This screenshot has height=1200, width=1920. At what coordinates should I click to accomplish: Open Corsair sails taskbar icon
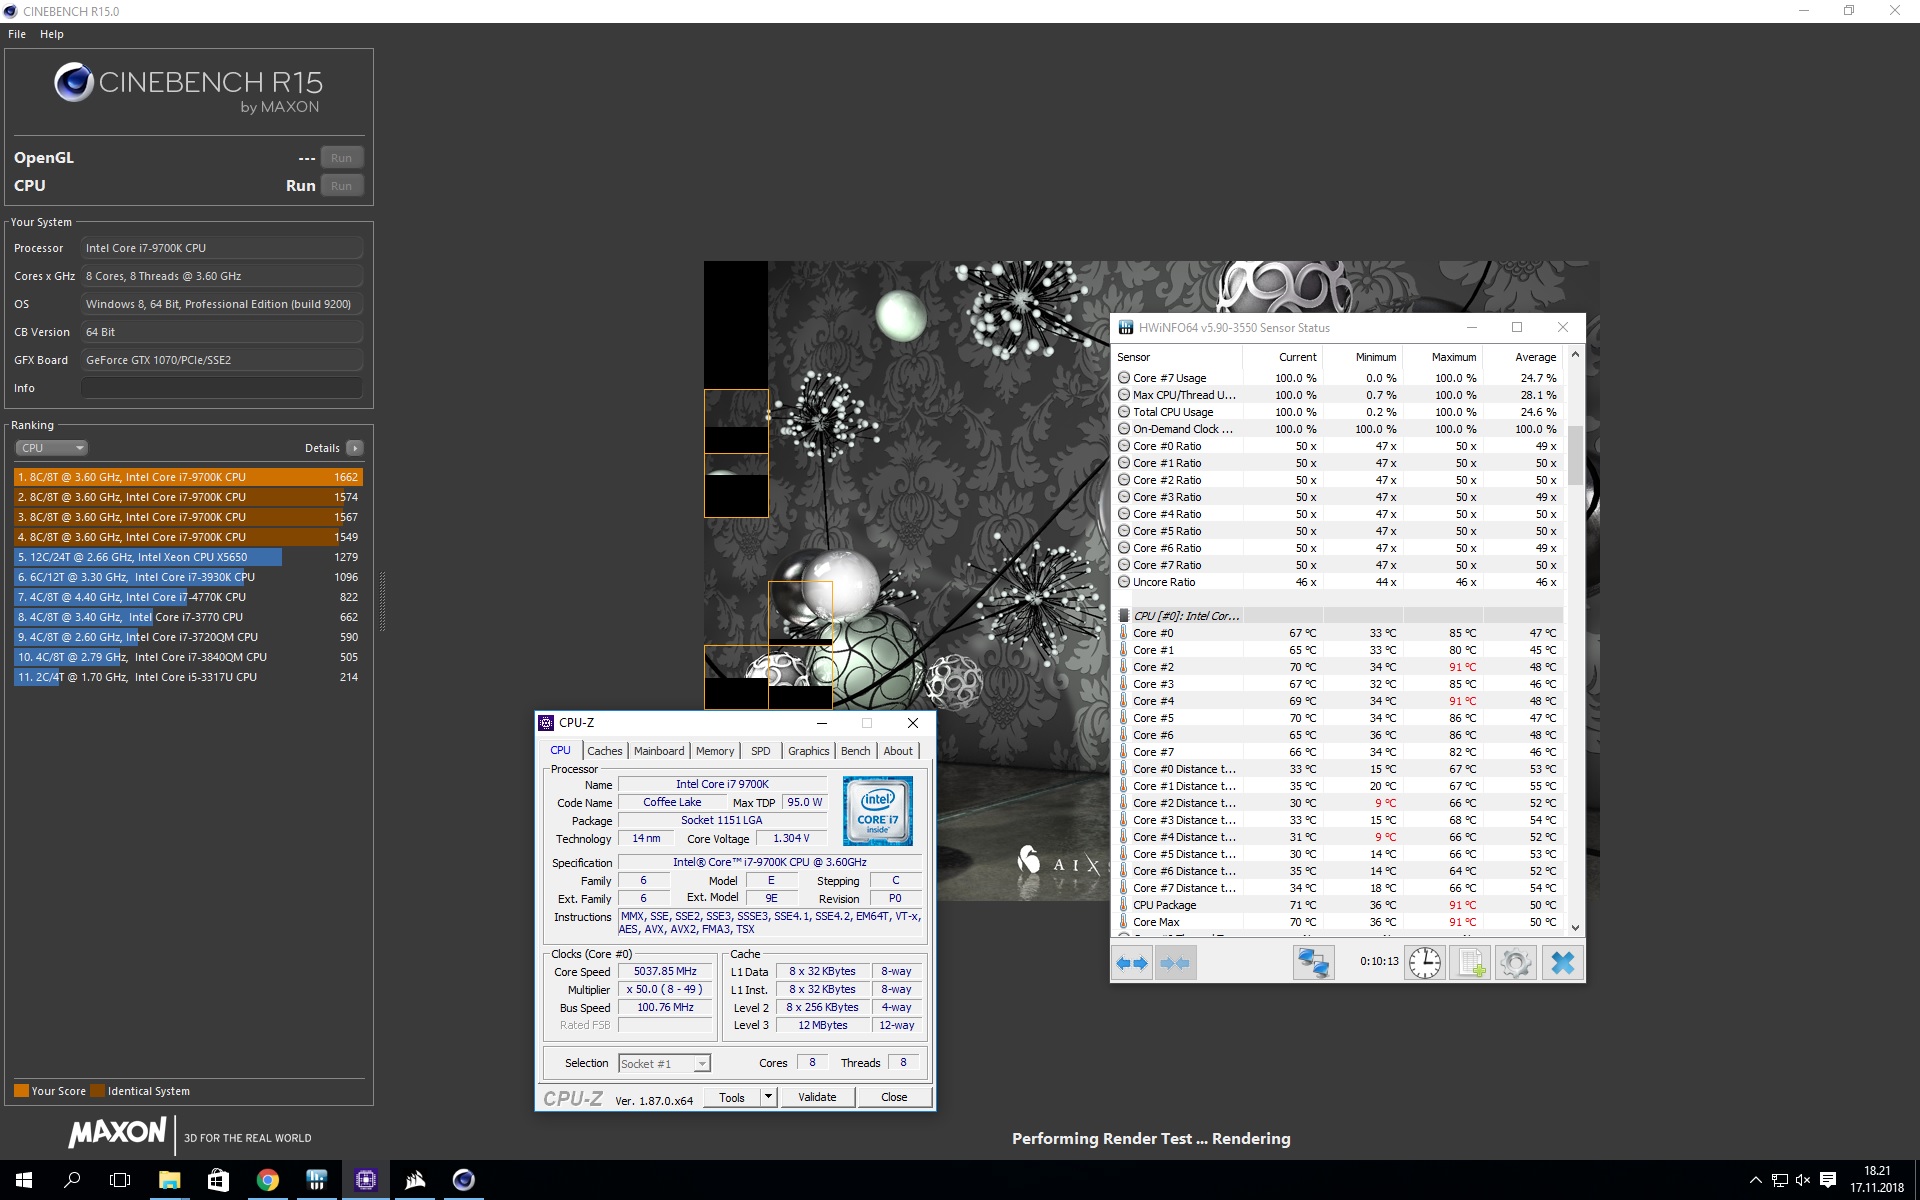tap(414, 1180)
